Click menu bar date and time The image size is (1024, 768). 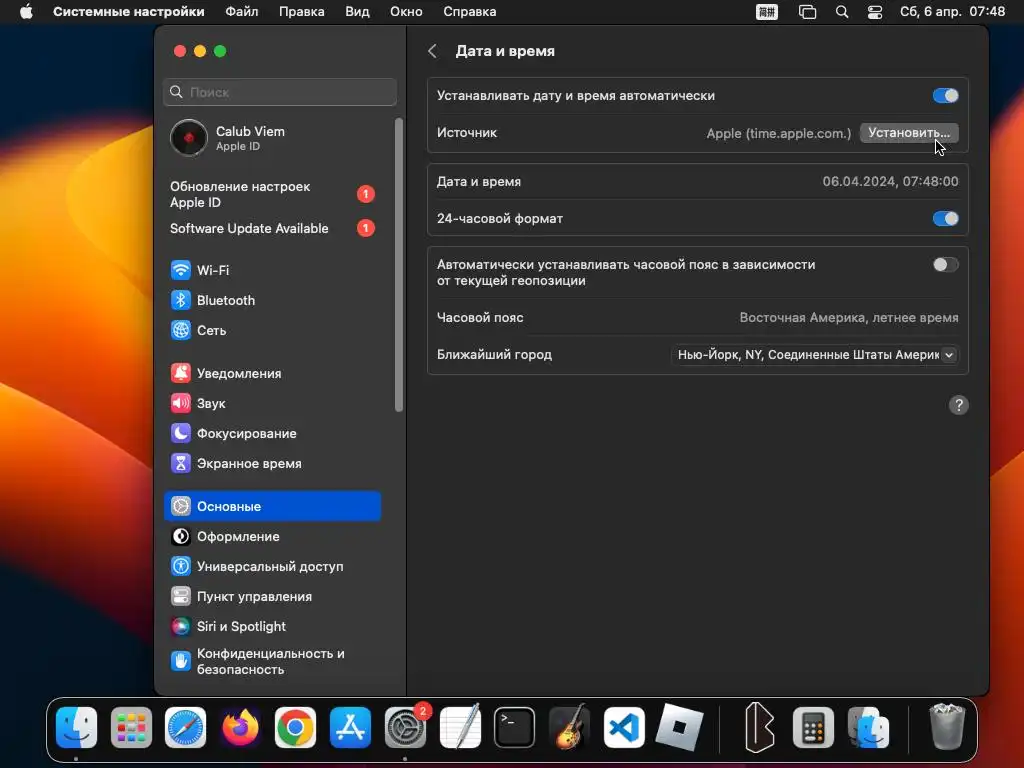952,12
